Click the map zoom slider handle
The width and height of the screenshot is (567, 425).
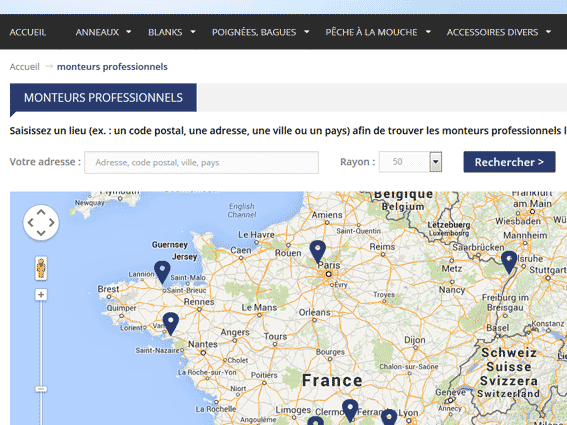(x=41, y=389)
